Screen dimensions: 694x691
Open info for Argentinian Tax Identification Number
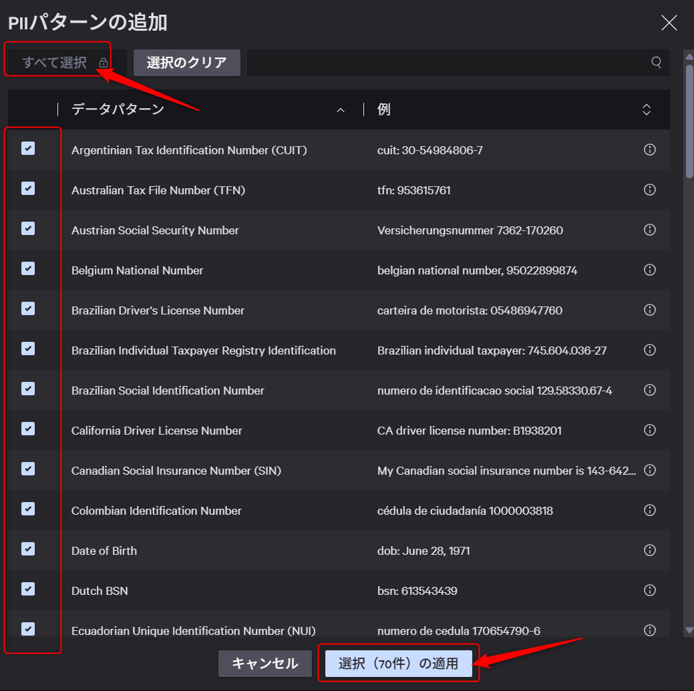pos(649,150)
